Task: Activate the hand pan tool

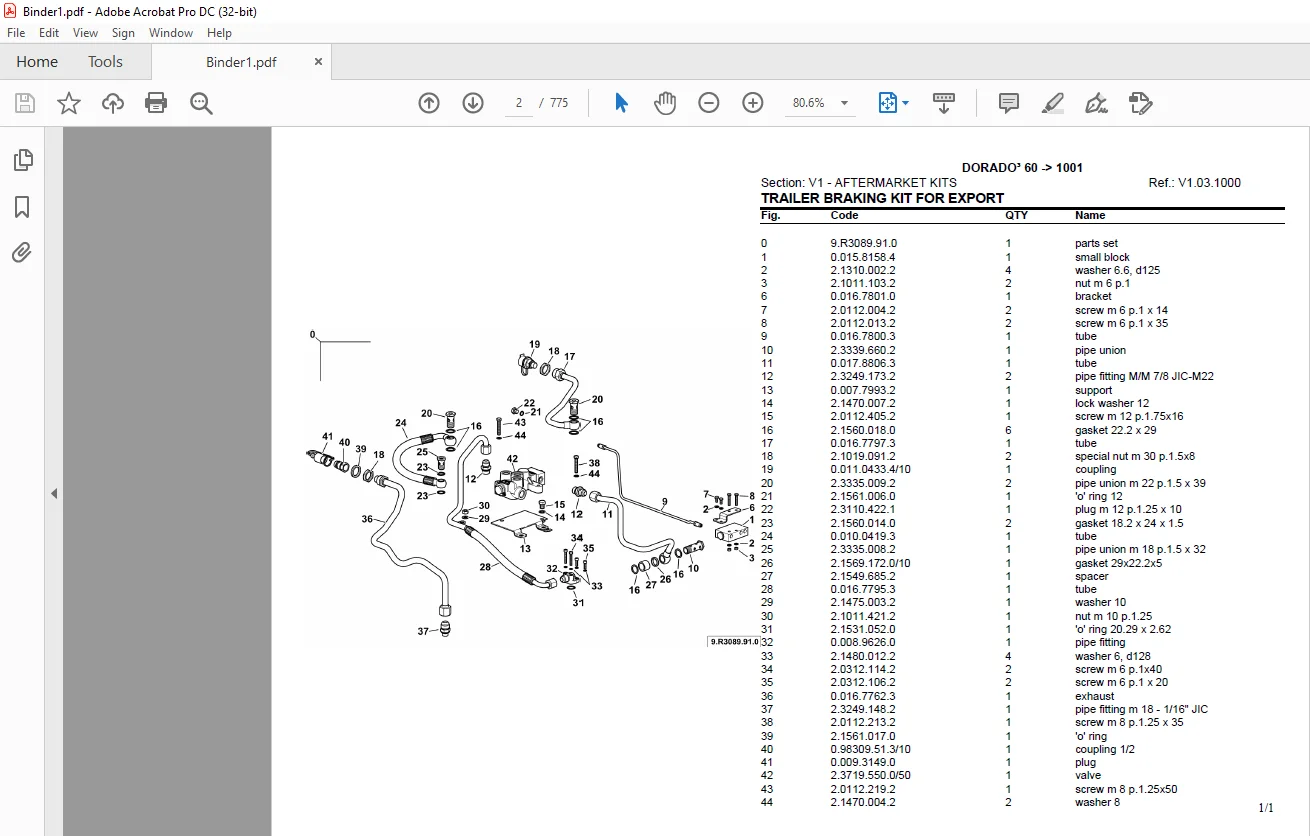Action: pyautogui.click(x=665, y=103)
